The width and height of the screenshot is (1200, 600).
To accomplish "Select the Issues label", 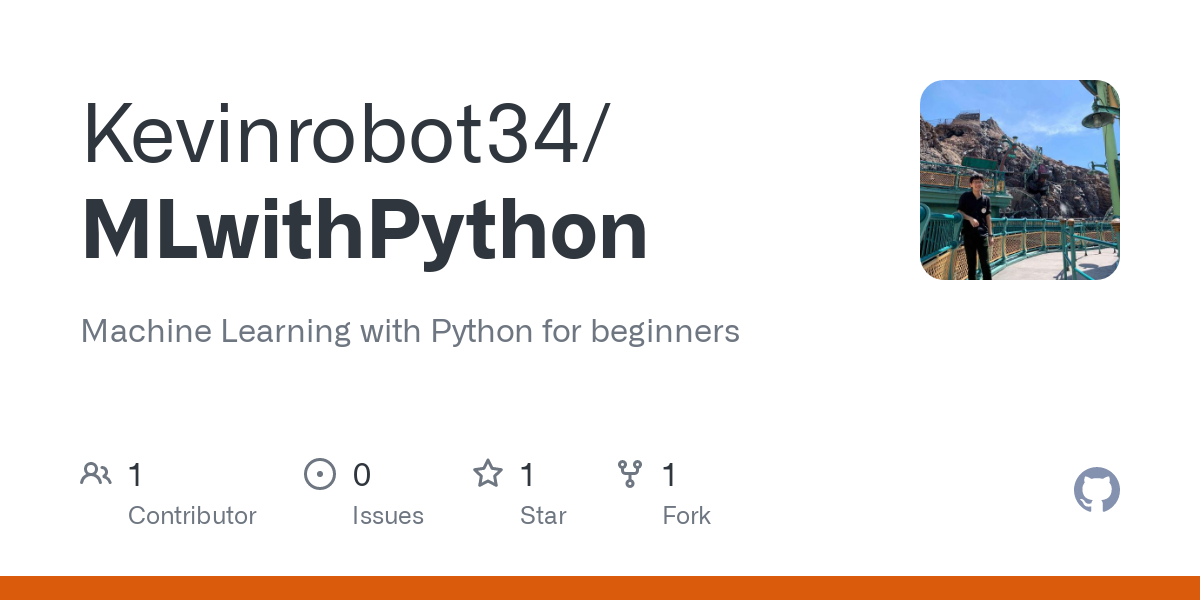I will tap(388, 516).
